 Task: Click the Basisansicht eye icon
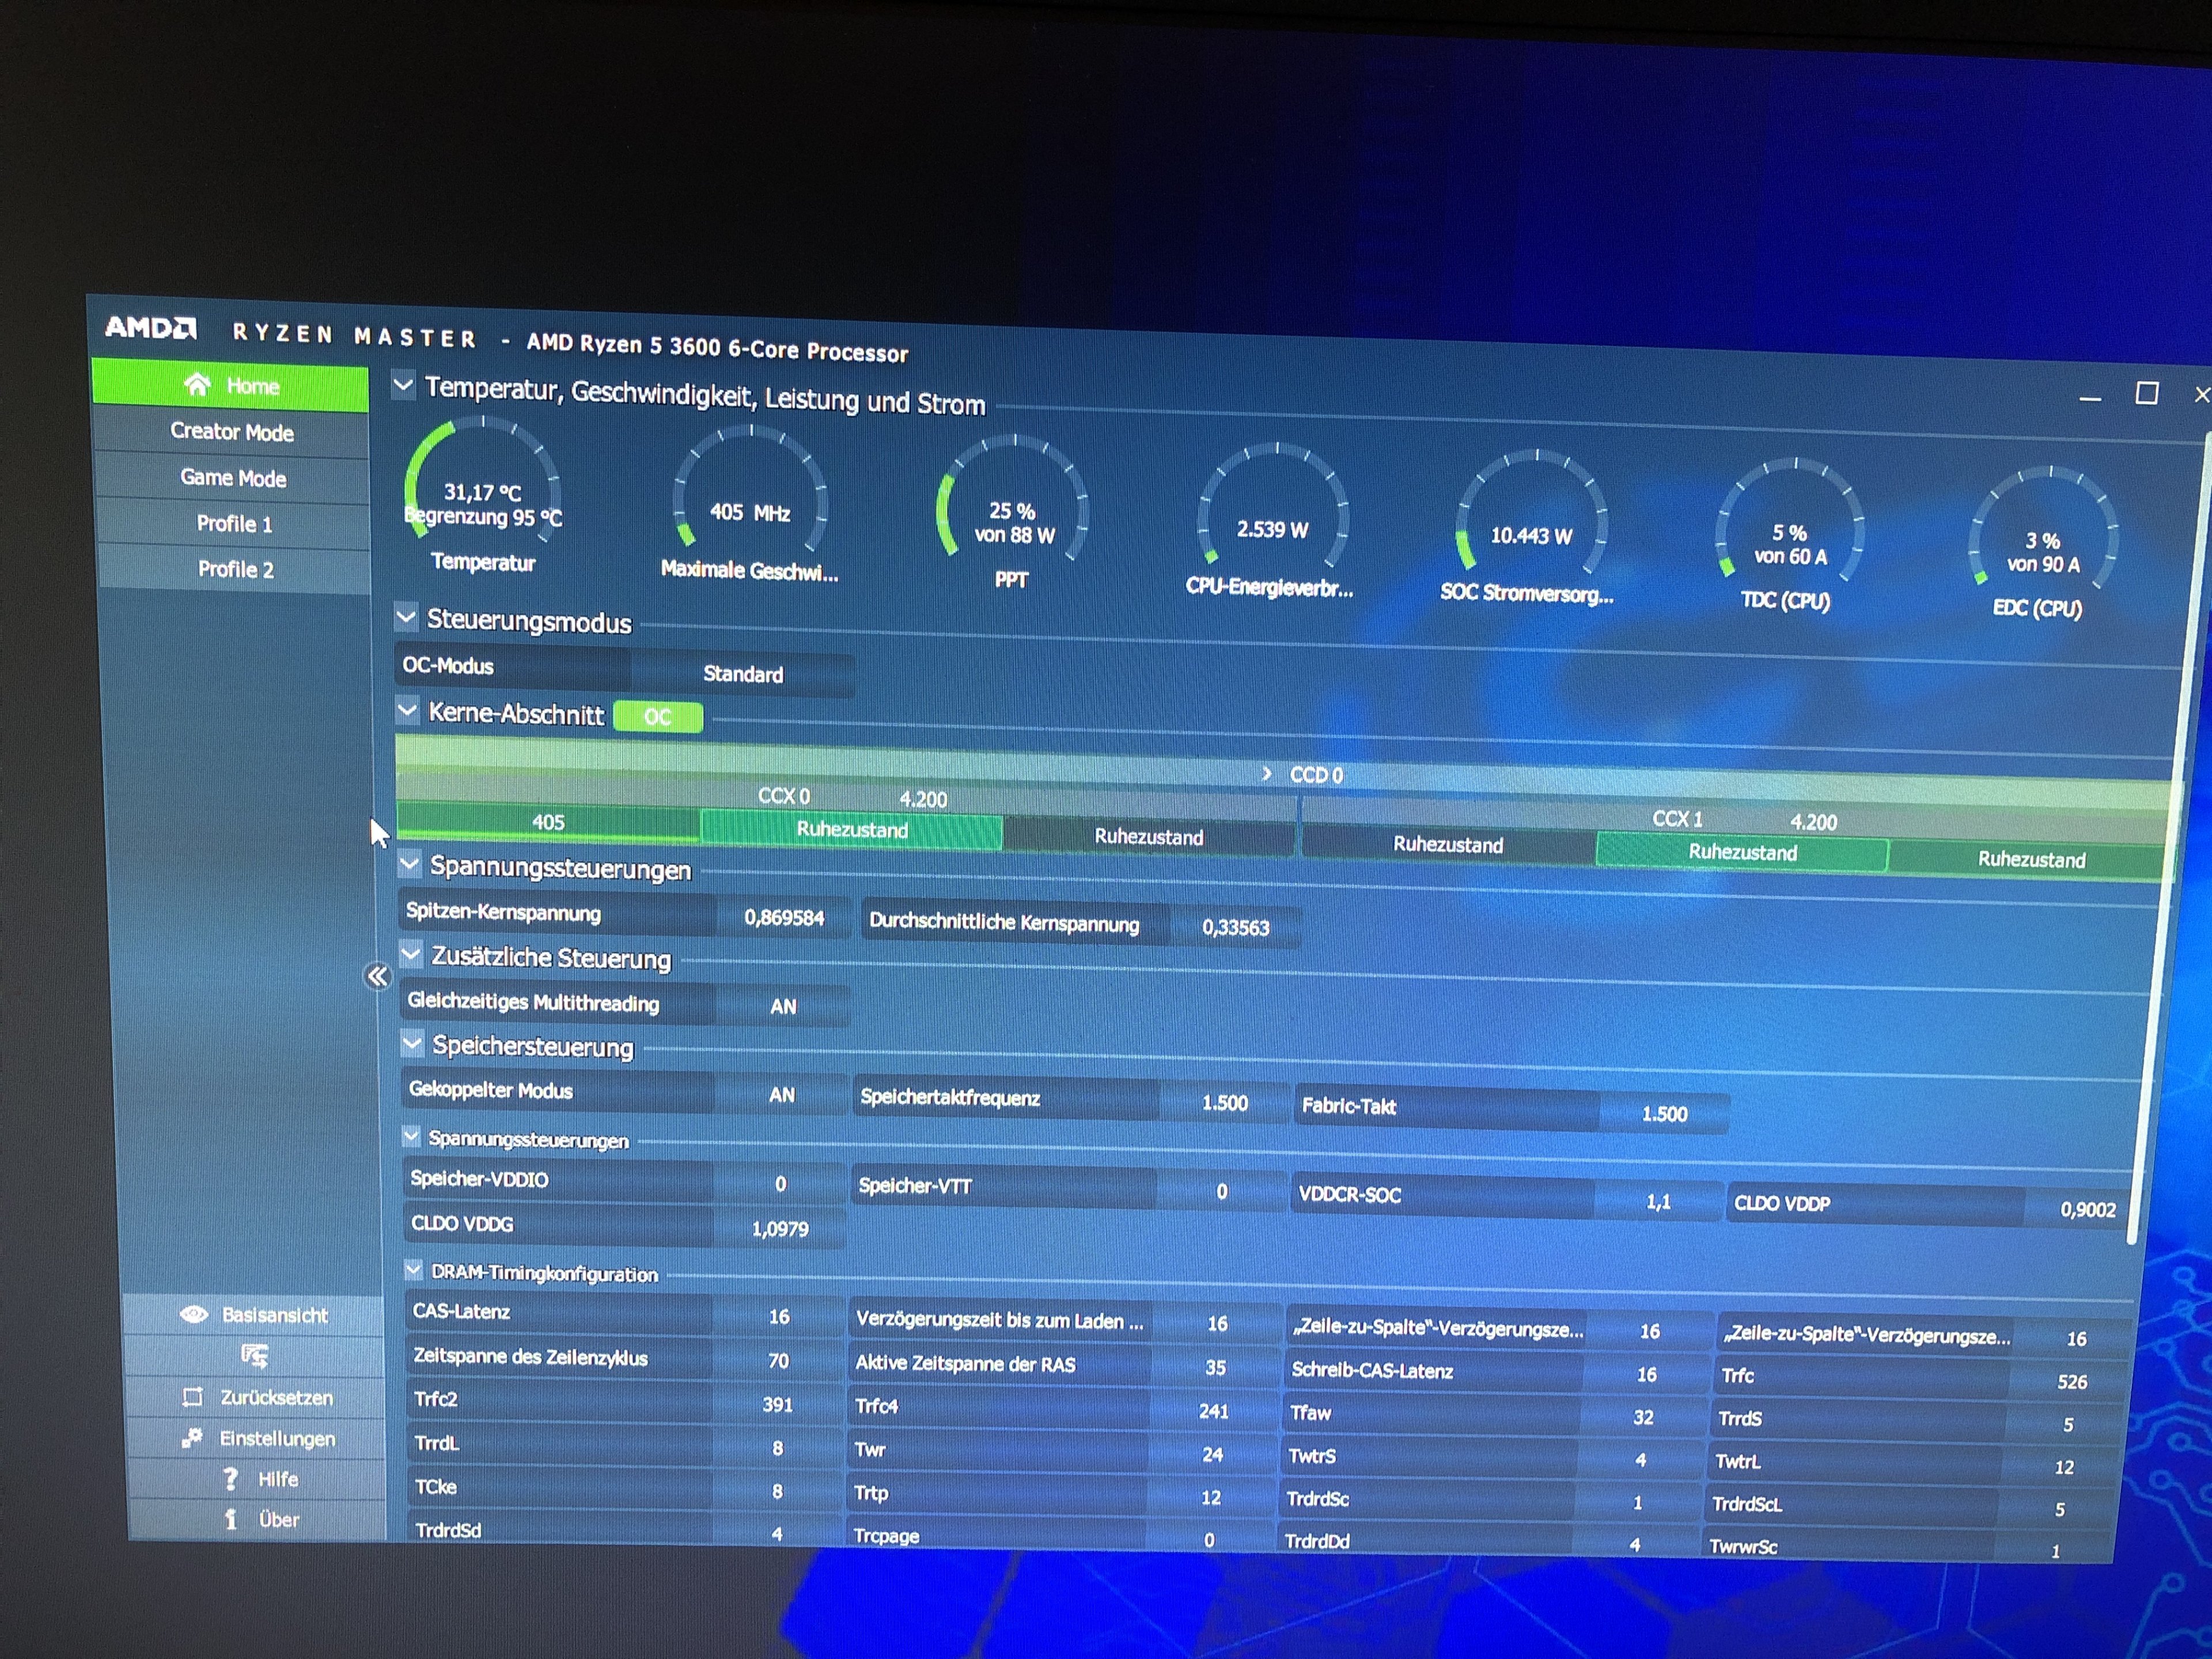(x=194, y=1314)
